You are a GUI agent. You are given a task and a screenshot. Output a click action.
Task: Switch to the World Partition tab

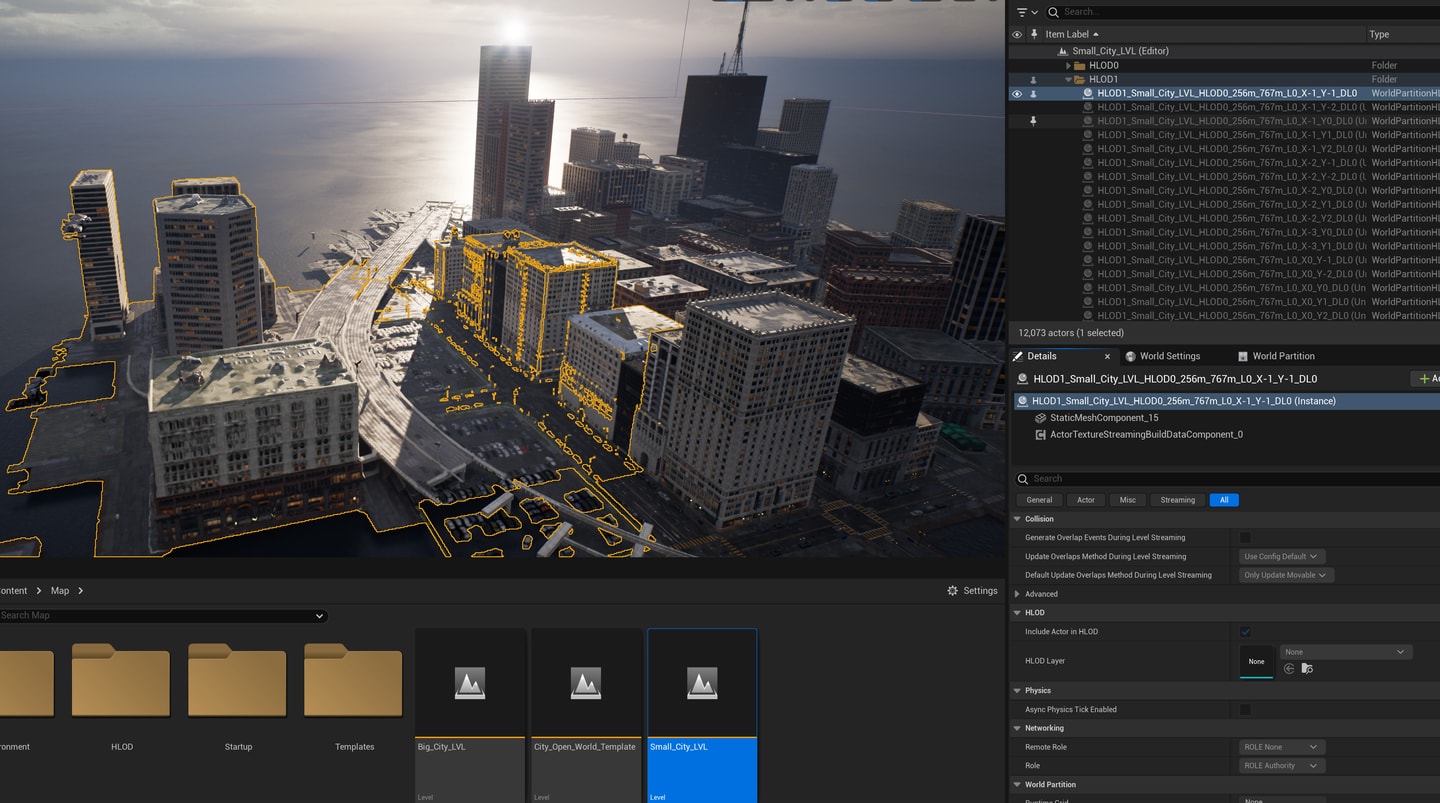click(1283, 356)
